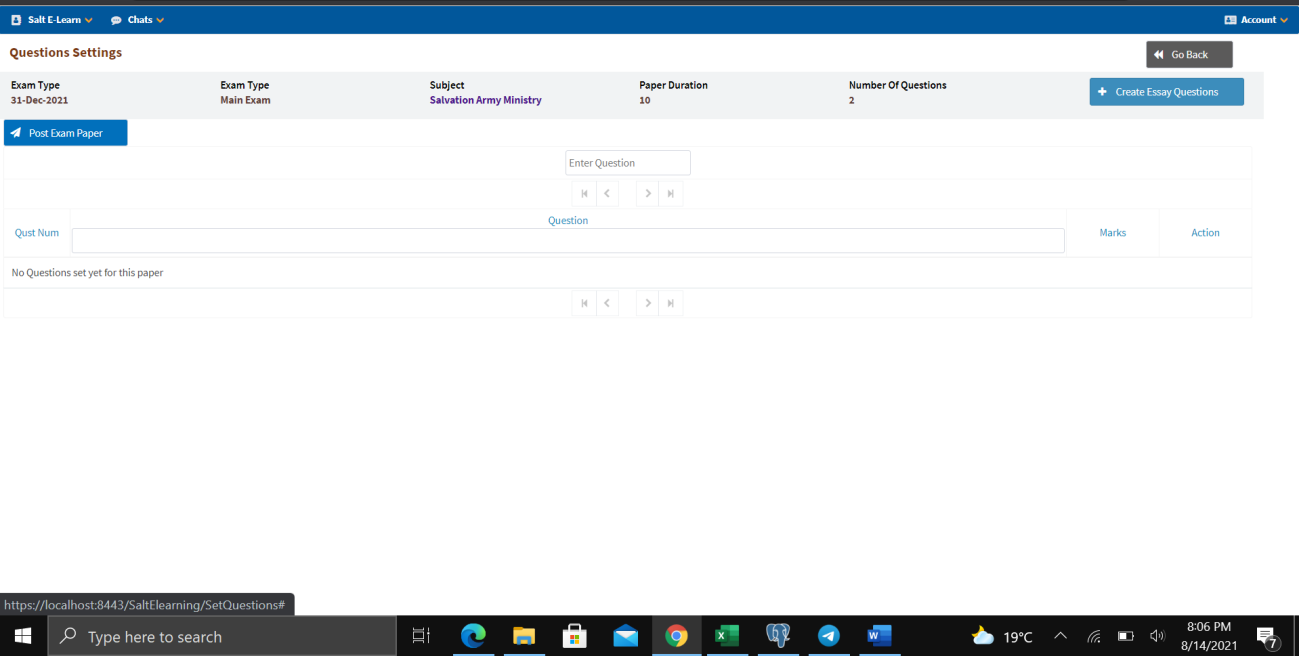Click next page arrow in top paginator
Screen dimensions: 1299x656
coord(648,194)
